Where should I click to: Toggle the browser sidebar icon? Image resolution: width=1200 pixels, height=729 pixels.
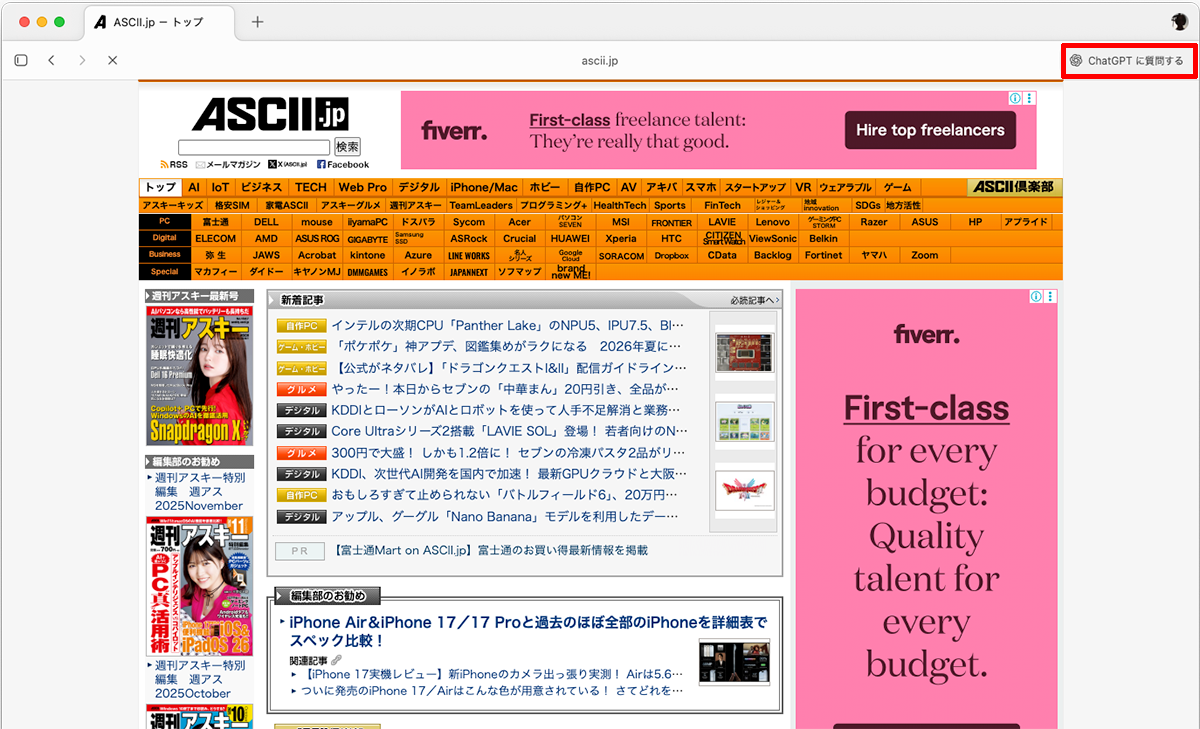[21, 60]
